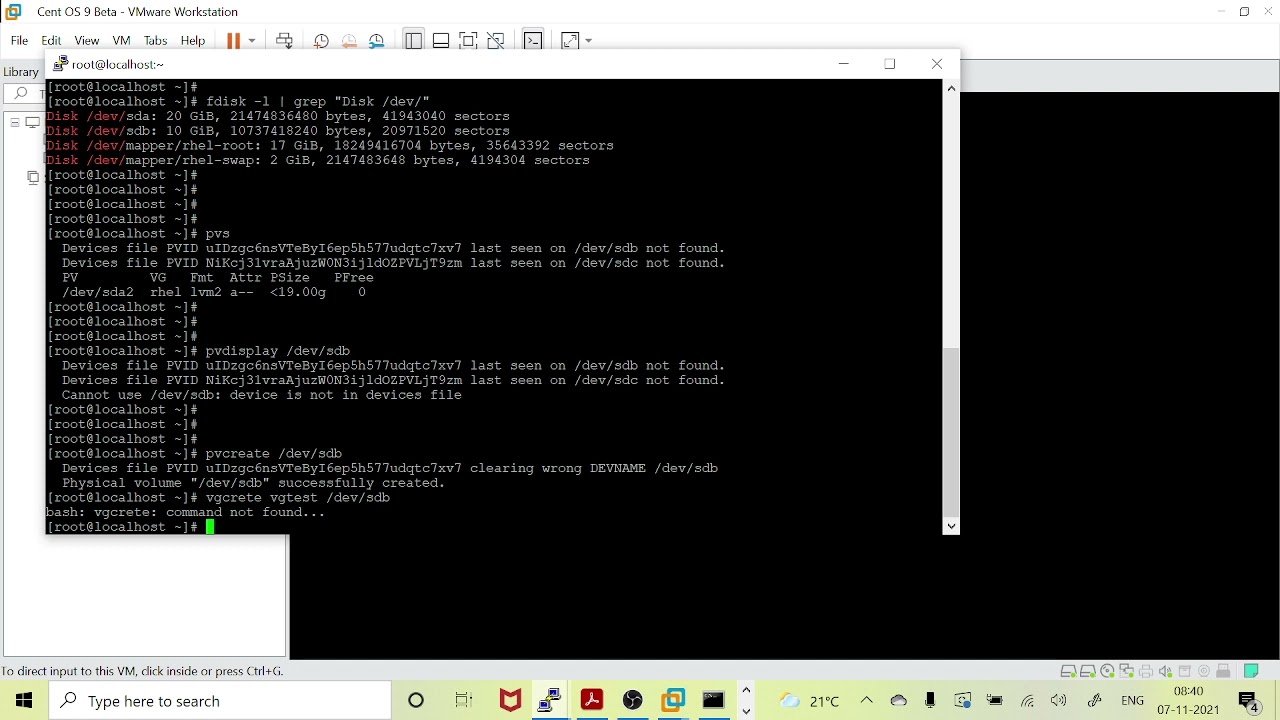Click the 'Disk /dev/mapper/rhel-swap' line
Viewport: 1280px width, 720px height.
click(319, 160)
